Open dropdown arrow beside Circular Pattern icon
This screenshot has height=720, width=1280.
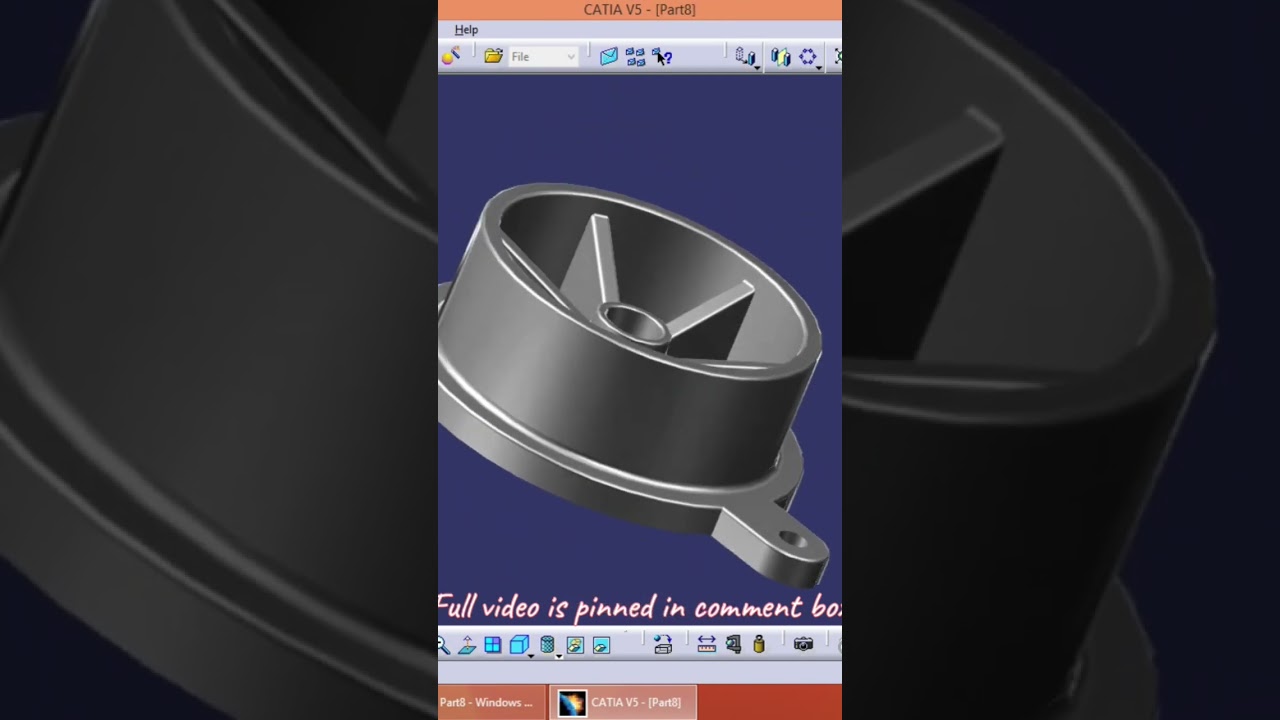click(x=819, y=67)
